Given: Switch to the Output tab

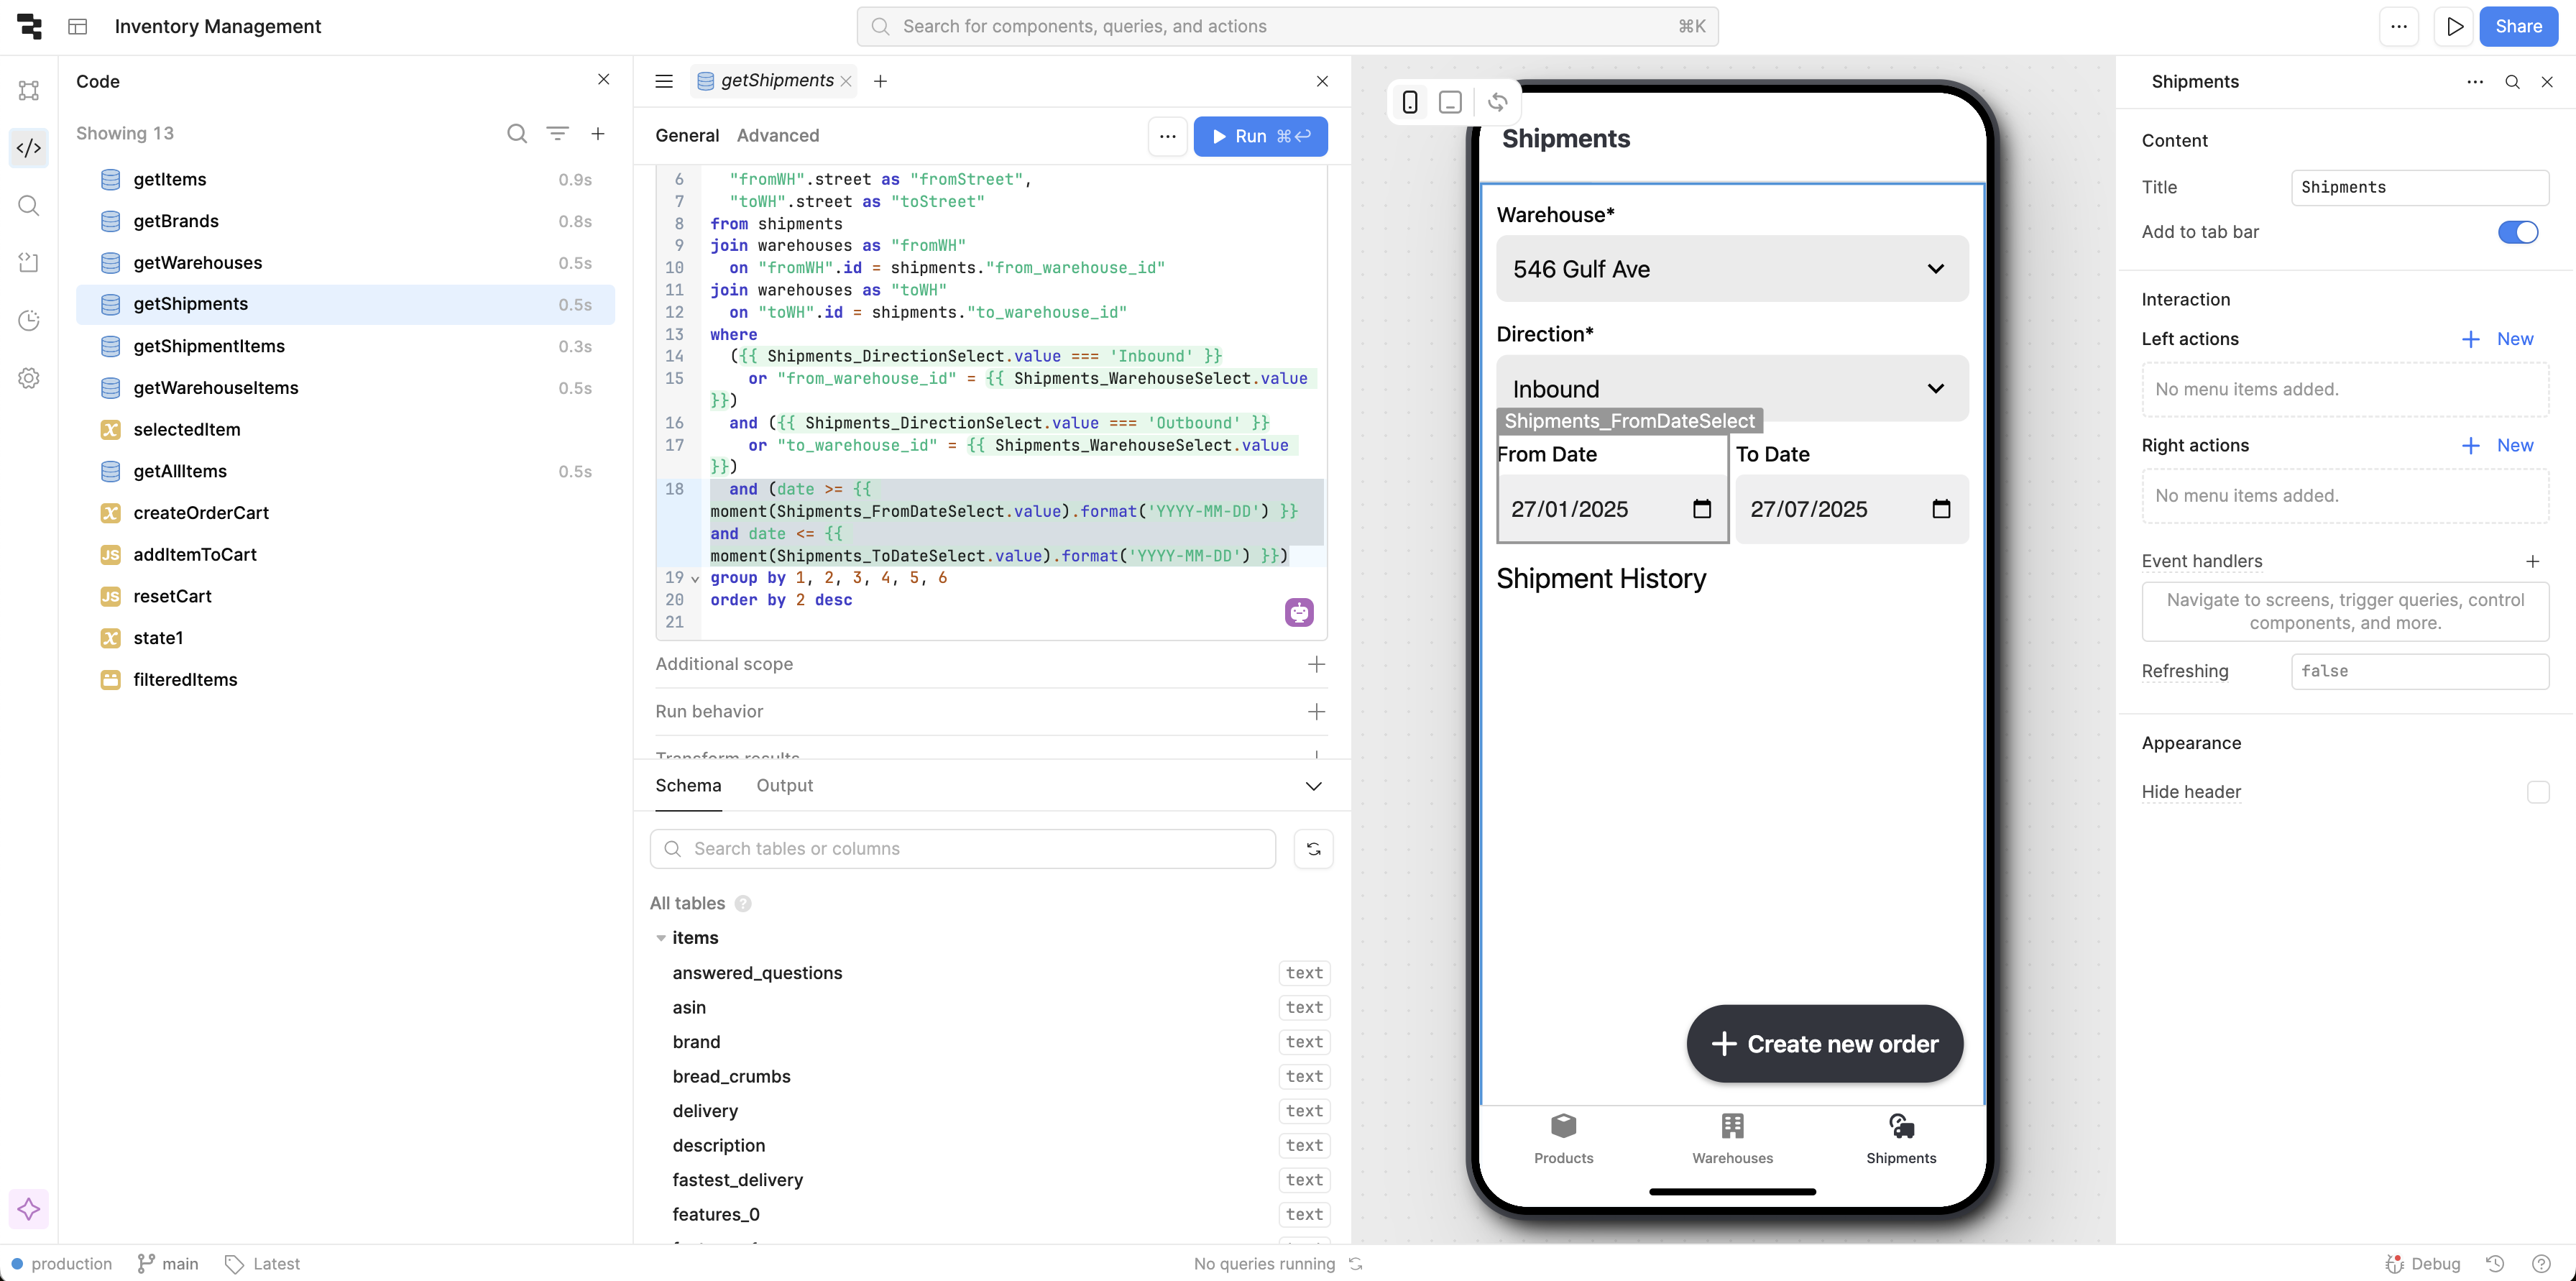Looking at the screenshot, I should click(785, 786).
